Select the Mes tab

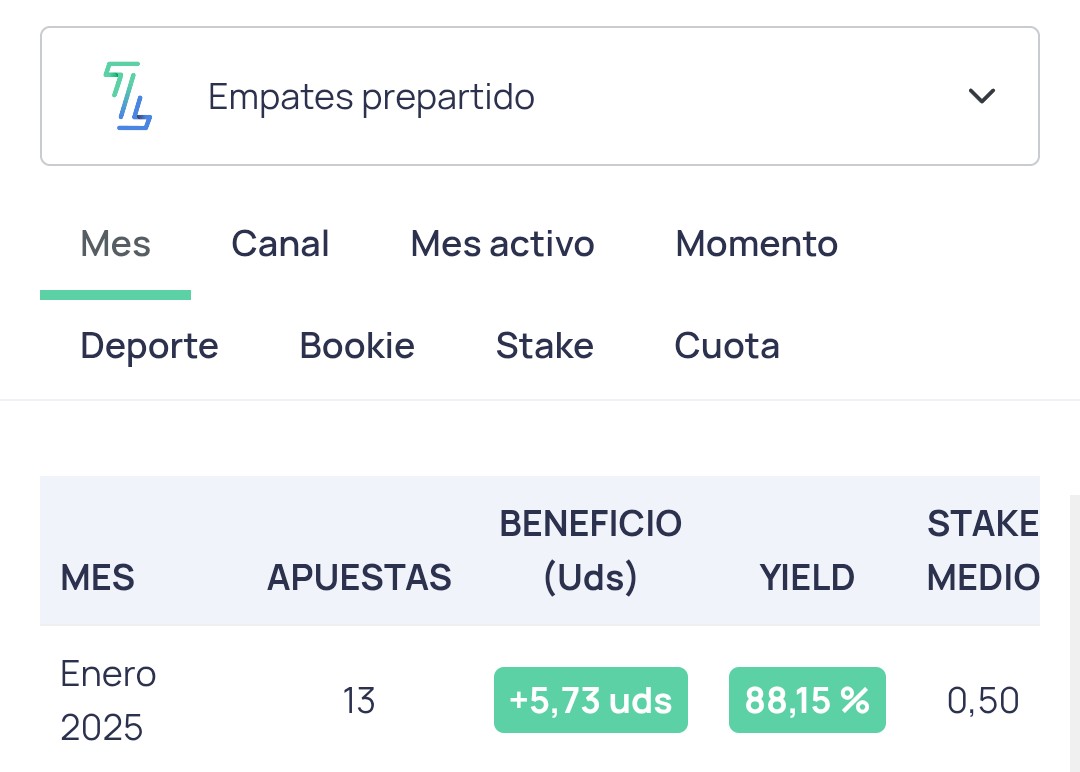[x=115, y=244]
